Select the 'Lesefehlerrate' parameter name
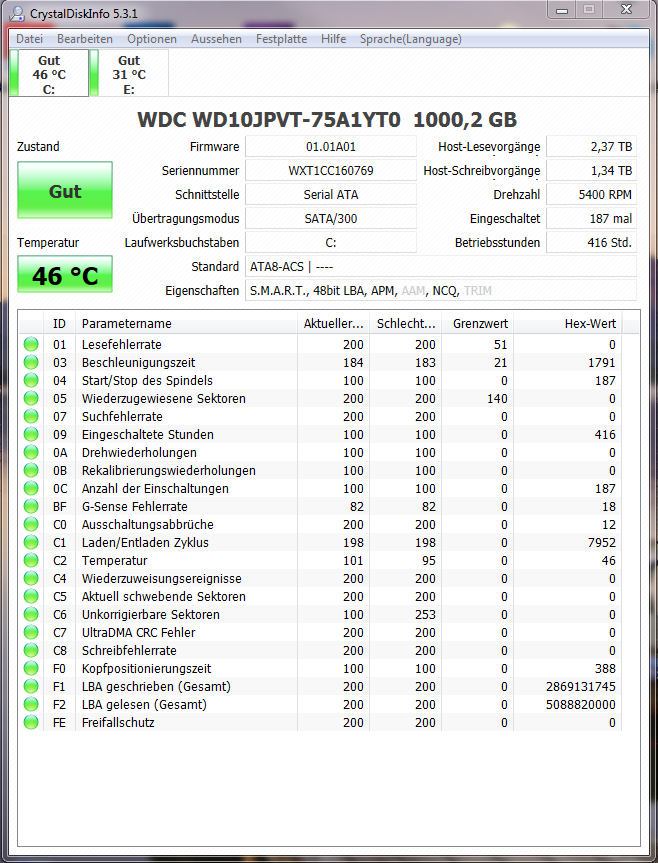 [x=122, y=345]
